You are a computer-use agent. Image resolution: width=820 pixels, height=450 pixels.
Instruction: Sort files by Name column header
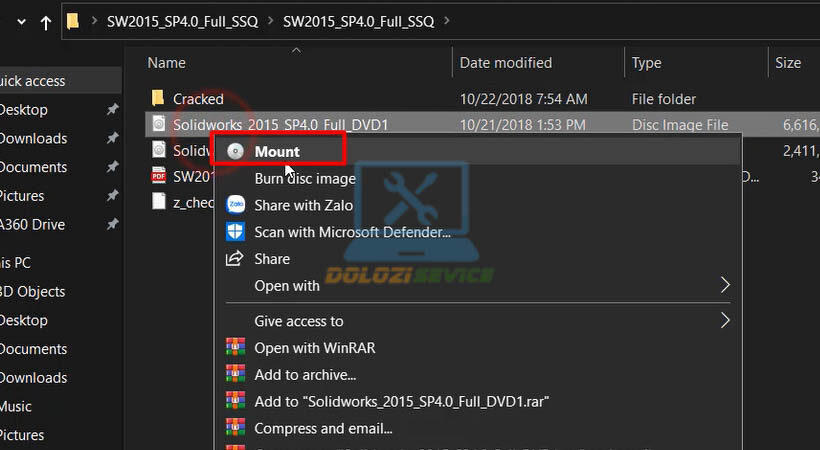pyautogui.click(x=167, y=63)
